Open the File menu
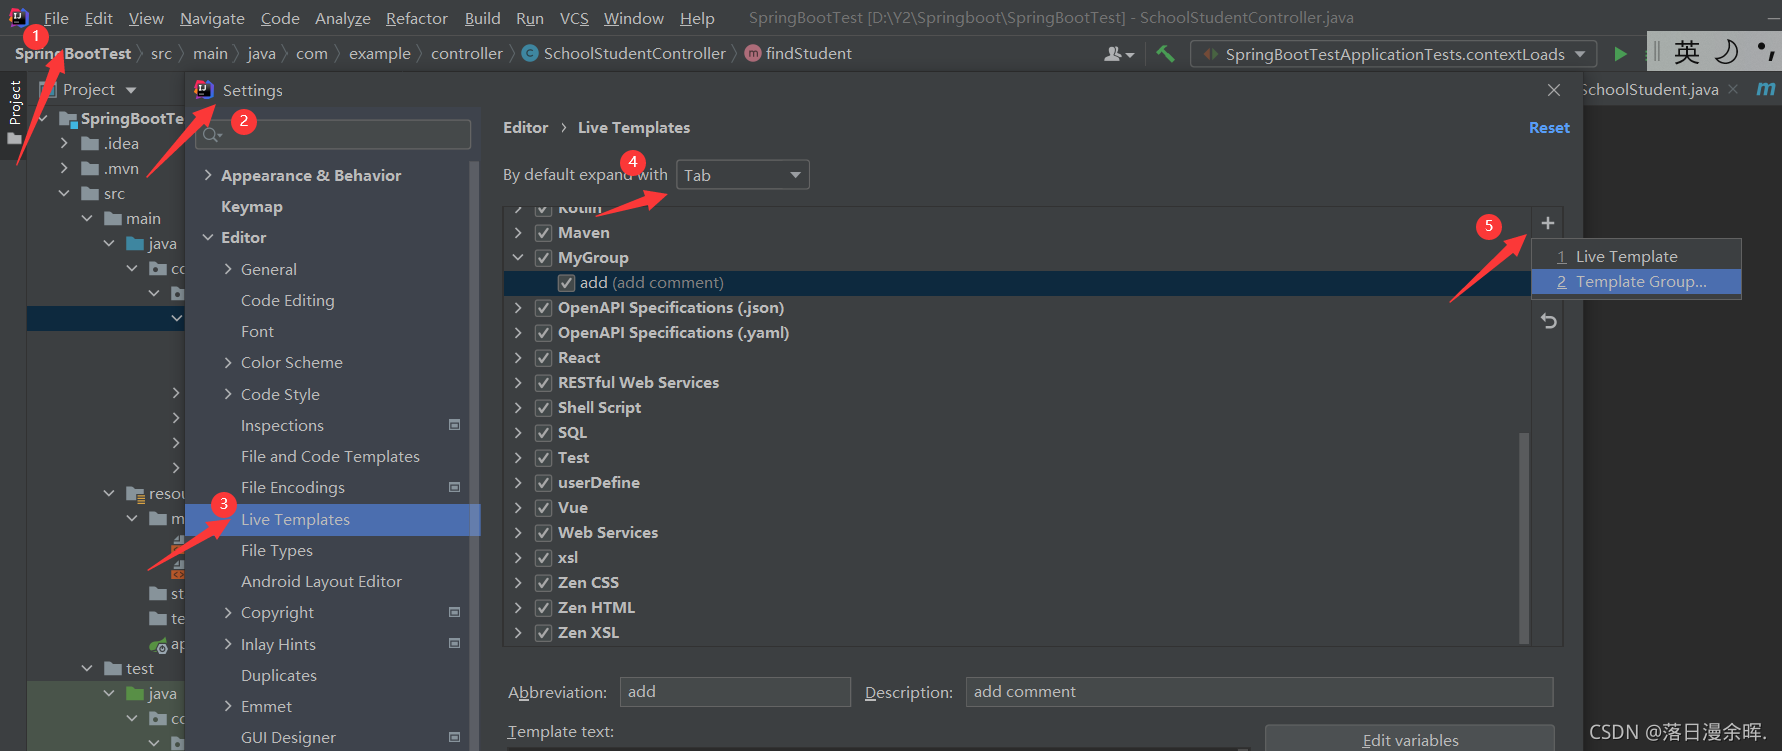The height and width of the screenshot is (751, 1782). tap(56, 18)
